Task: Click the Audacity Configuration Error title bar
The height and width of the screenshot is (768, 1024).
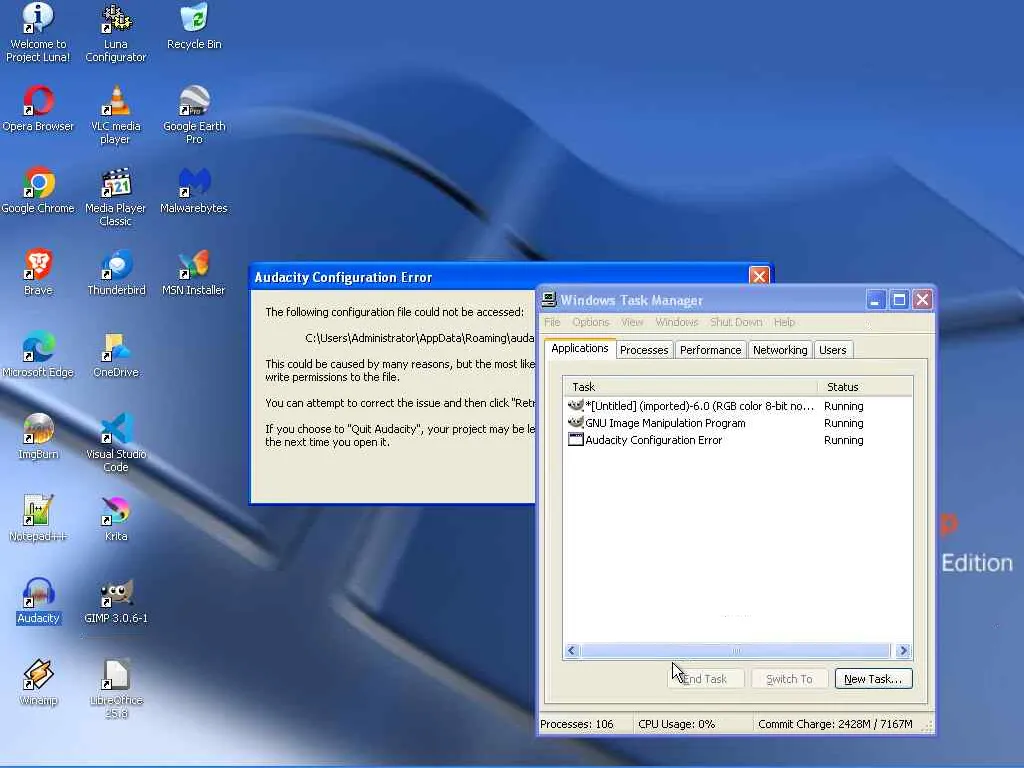Action: coord(500,277)
